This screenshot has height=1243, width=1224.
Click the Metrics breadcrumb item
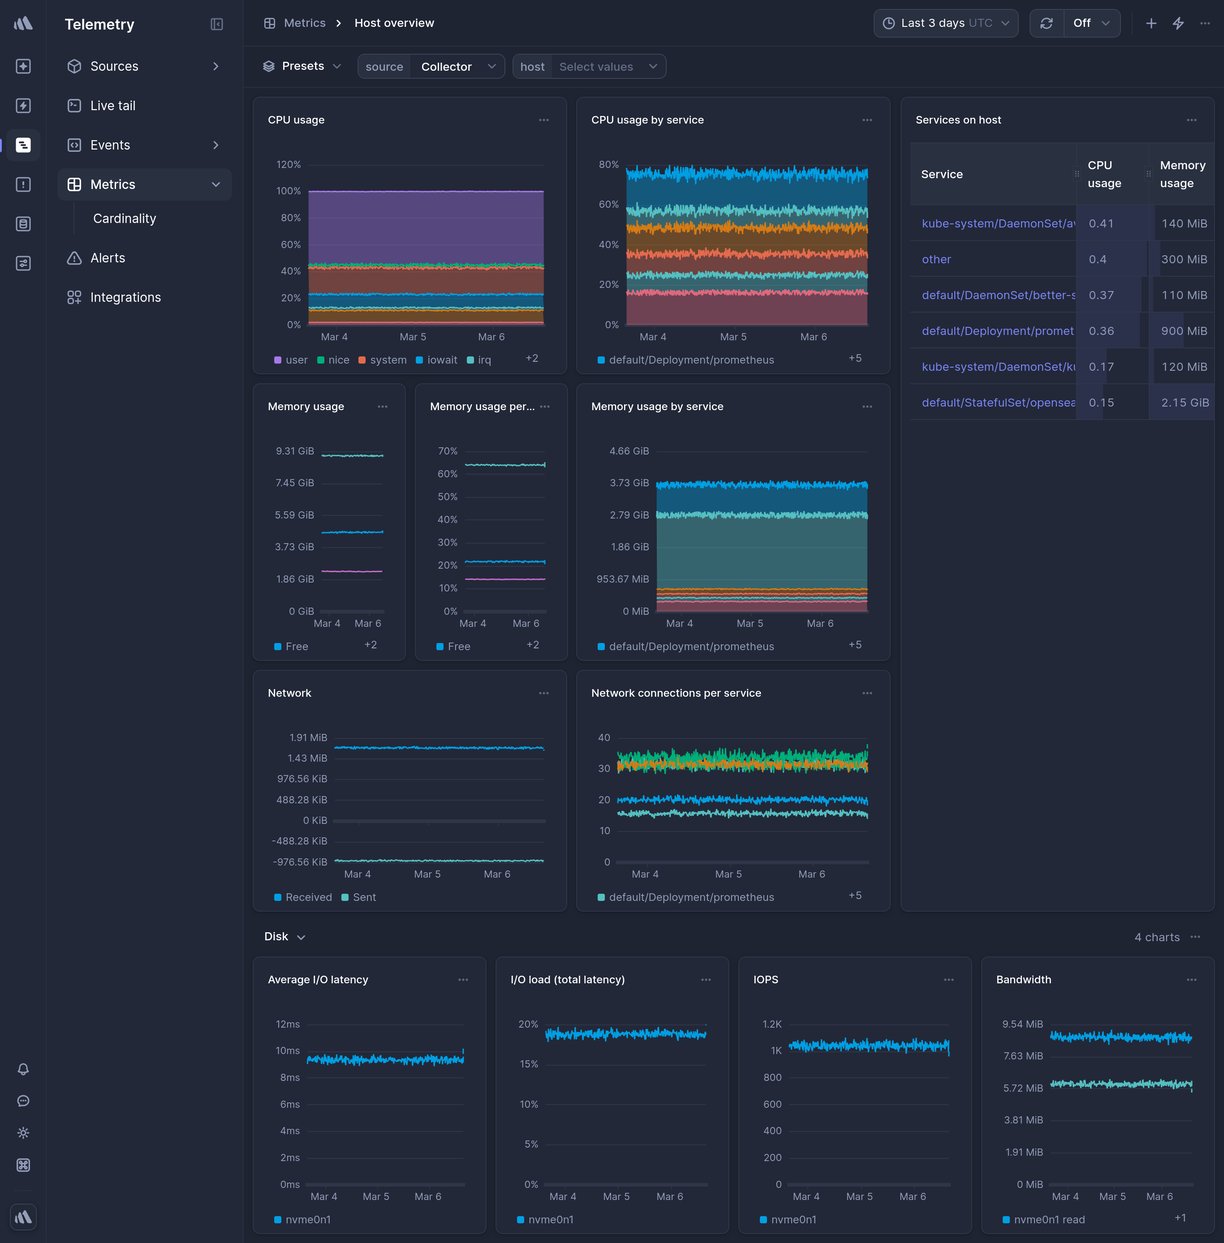[305, 22]
